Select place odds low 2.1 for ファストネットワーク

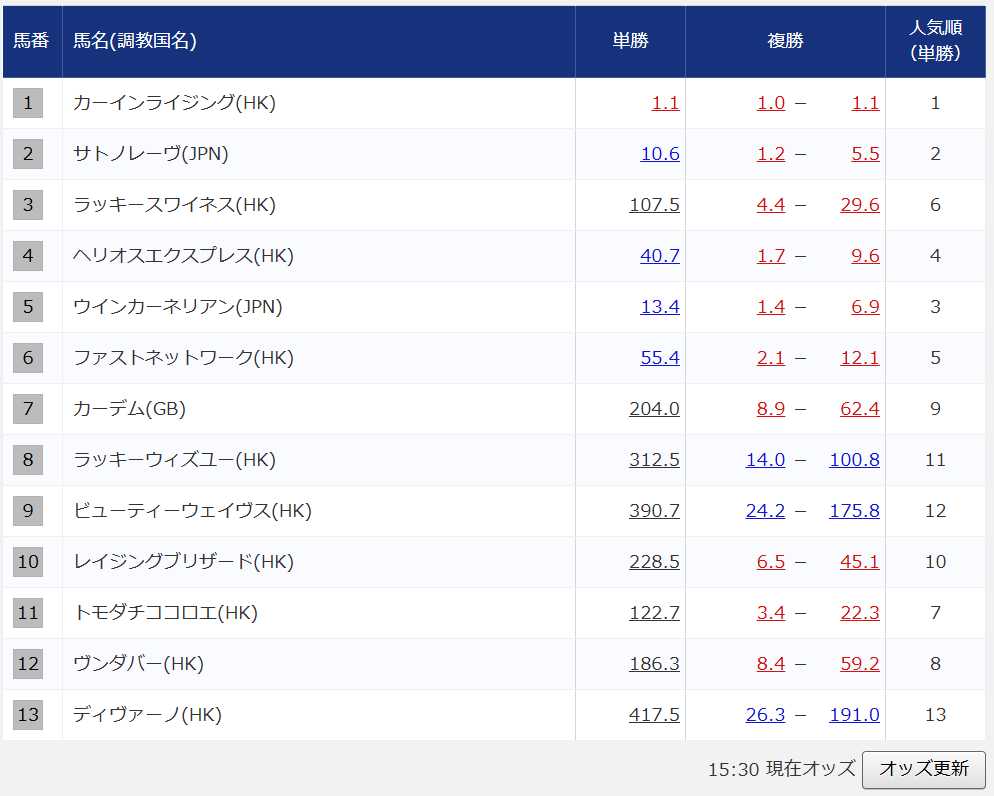771,358
